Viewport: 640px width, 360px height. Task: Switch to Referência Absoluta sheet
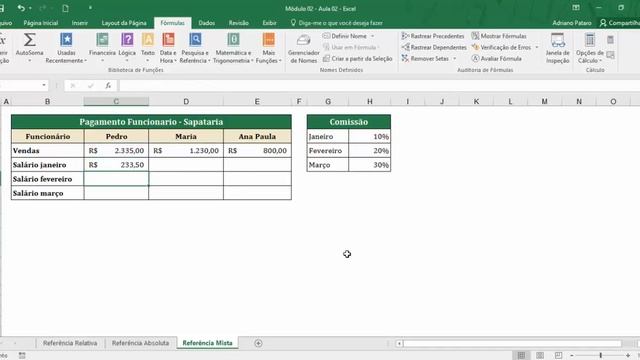[x=140, y=343]
